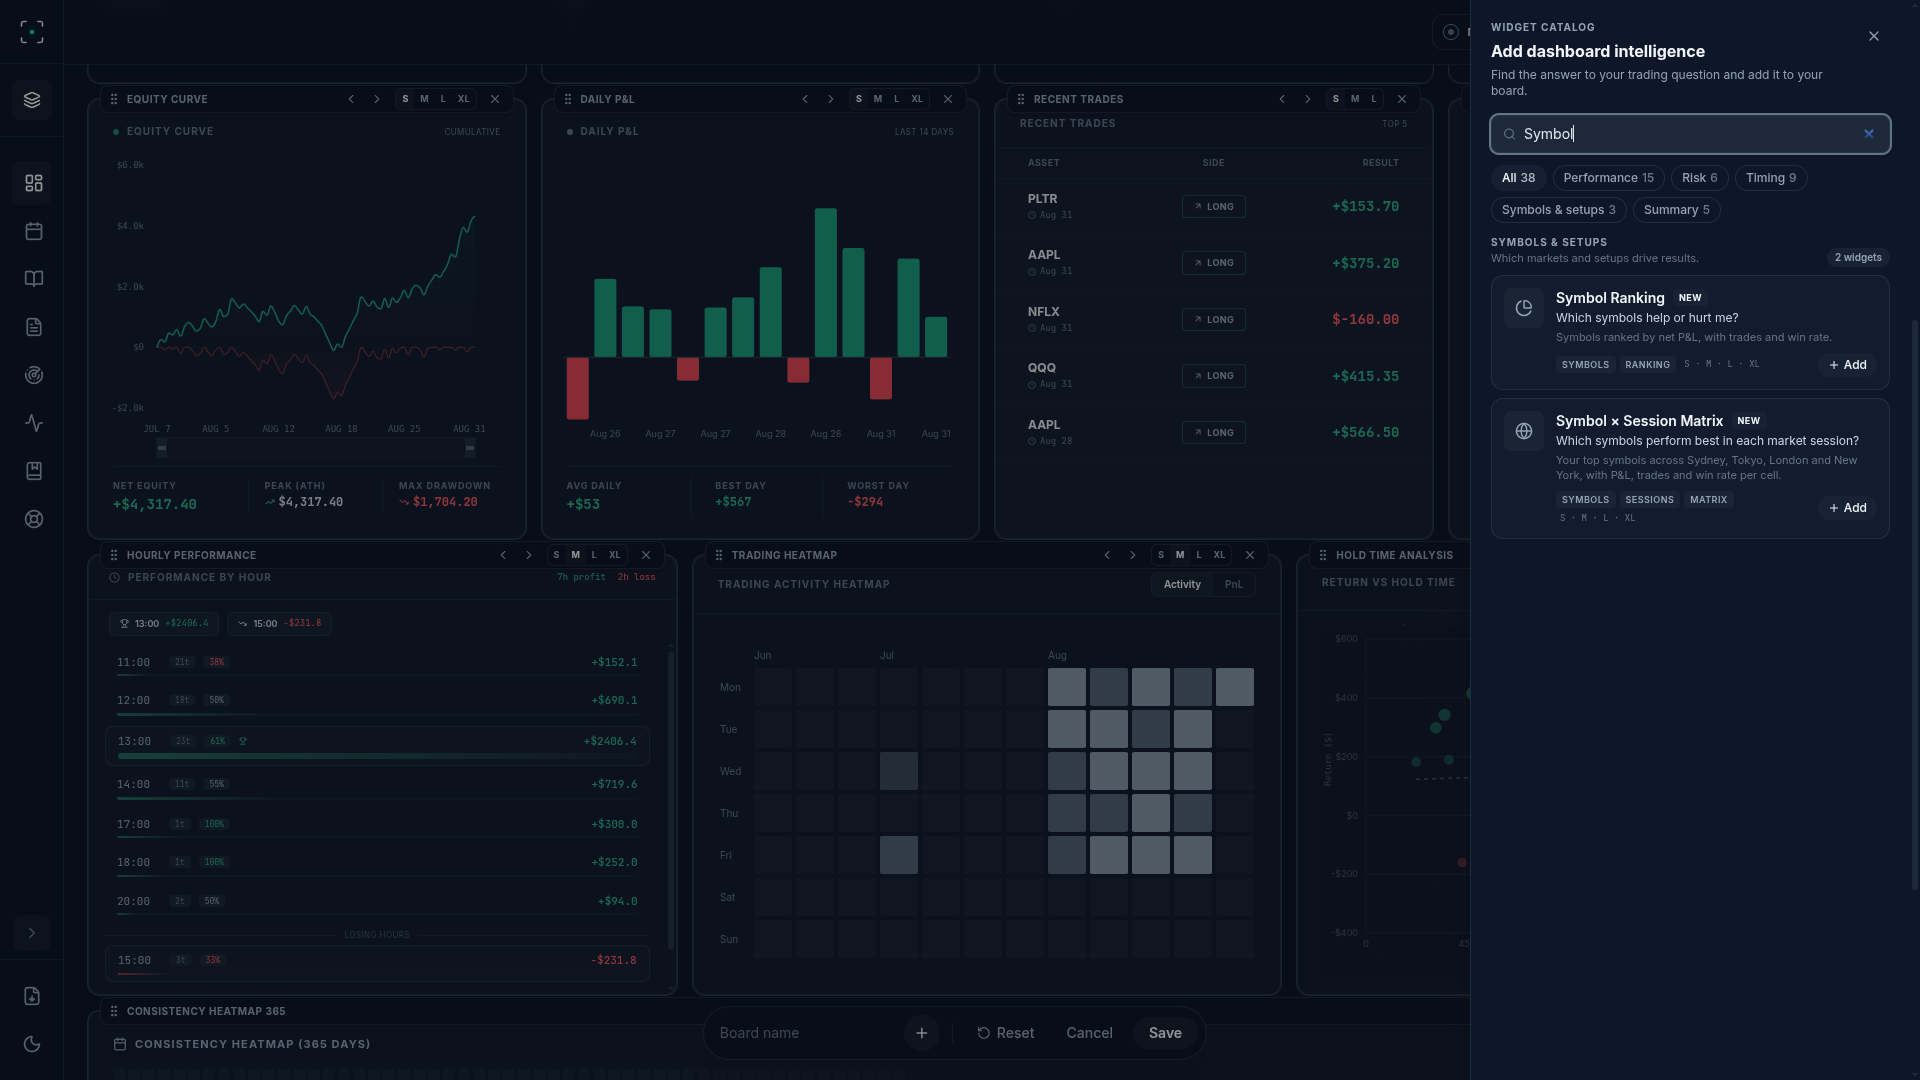Set Hourly Performance widget size to XL
The height and width of the screenshot is (1080, 1920).
(615, 555)
